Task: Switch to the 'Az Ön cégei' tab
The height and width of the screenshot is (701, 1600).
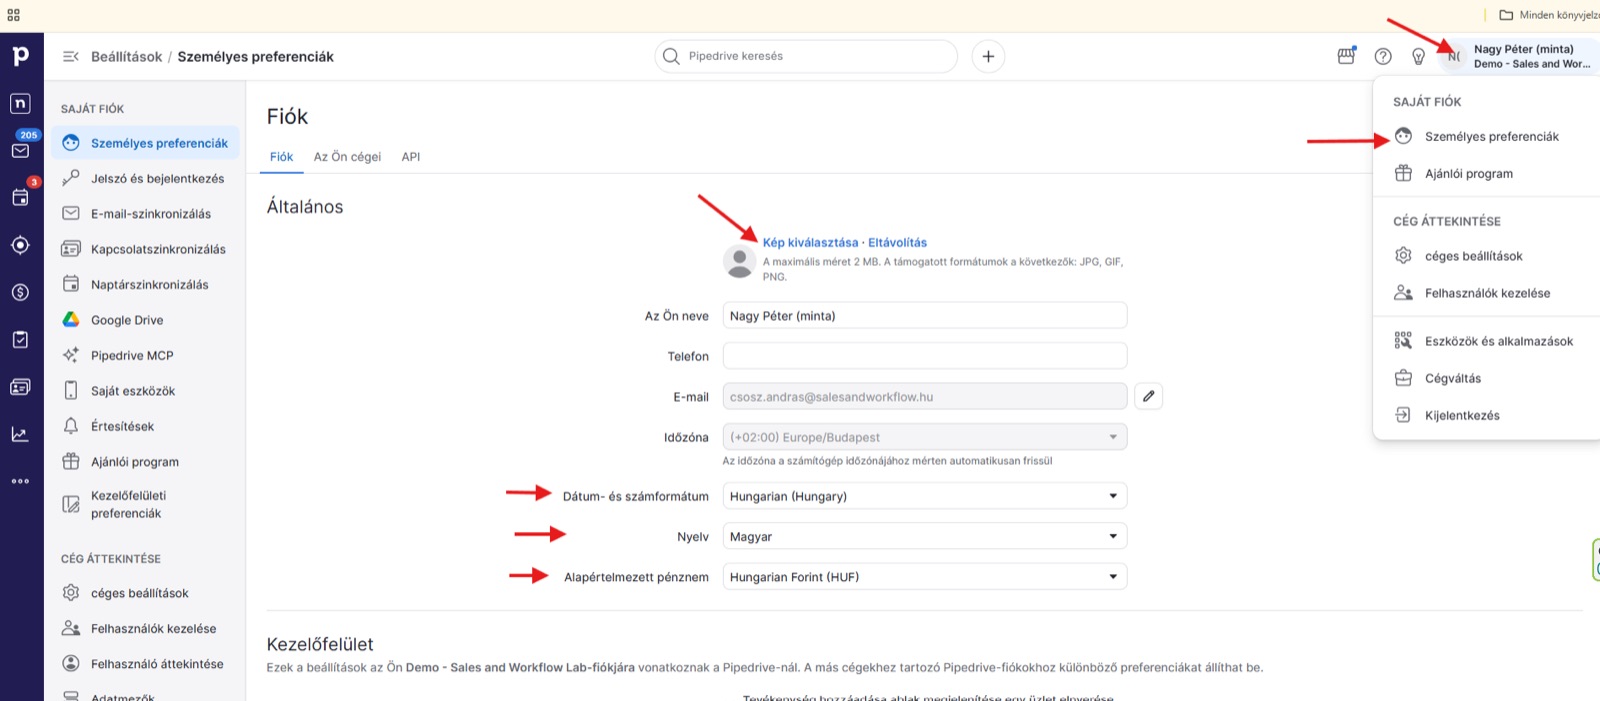Action: pos(347,157)
